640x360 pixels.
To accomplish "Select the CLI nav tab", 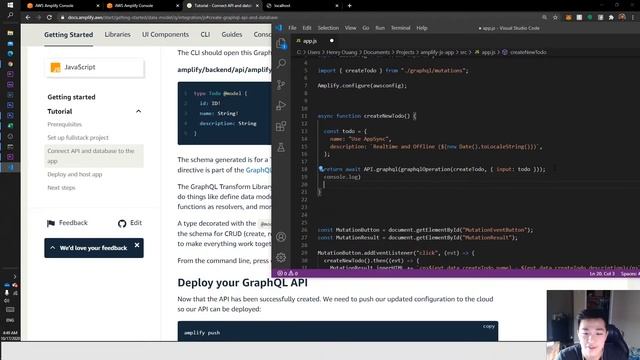I will pos(205,35).
